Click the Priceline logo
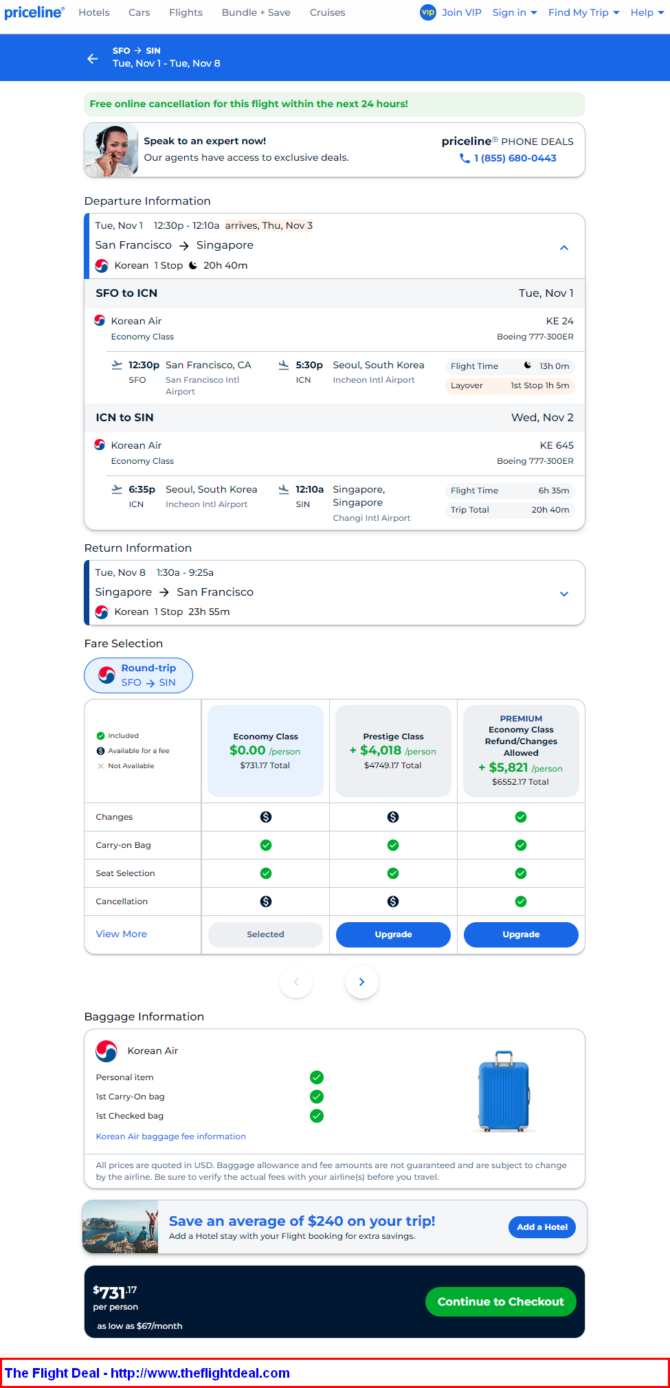 pos(35,12)
